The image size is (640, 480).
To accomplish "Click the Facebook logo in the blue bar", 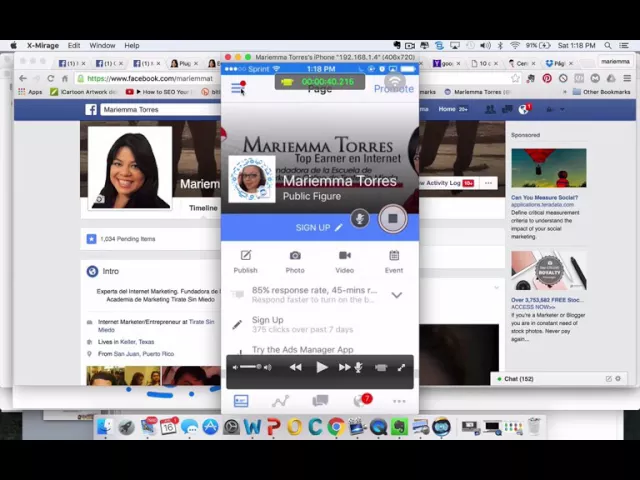I will (91, 109).
